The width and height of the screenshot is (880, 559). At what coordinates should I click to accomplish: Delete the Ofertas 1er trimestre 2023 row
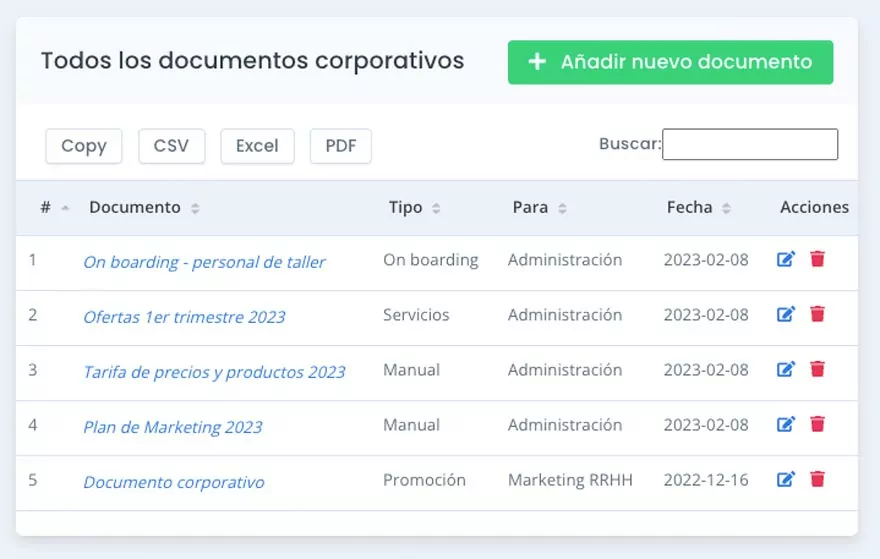pos(818,314)
